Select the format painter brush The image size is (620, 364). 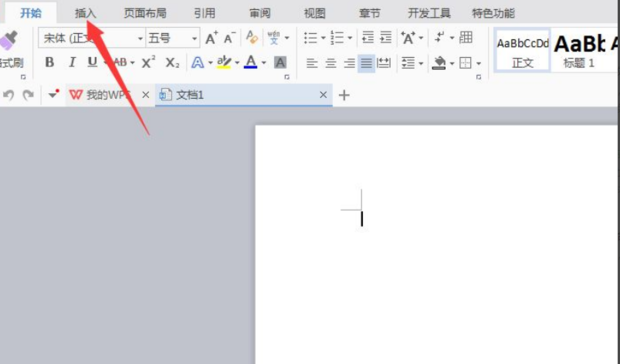click(x=9, y=41)
